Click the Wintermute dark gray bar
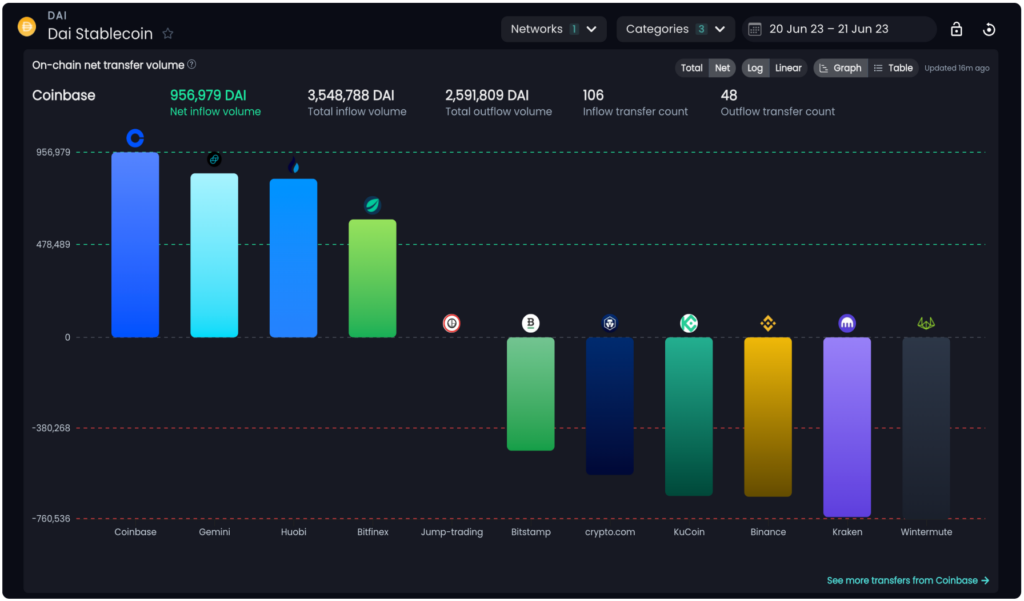The width and height of the screenshot is (1024, 601). click(926, 428)
